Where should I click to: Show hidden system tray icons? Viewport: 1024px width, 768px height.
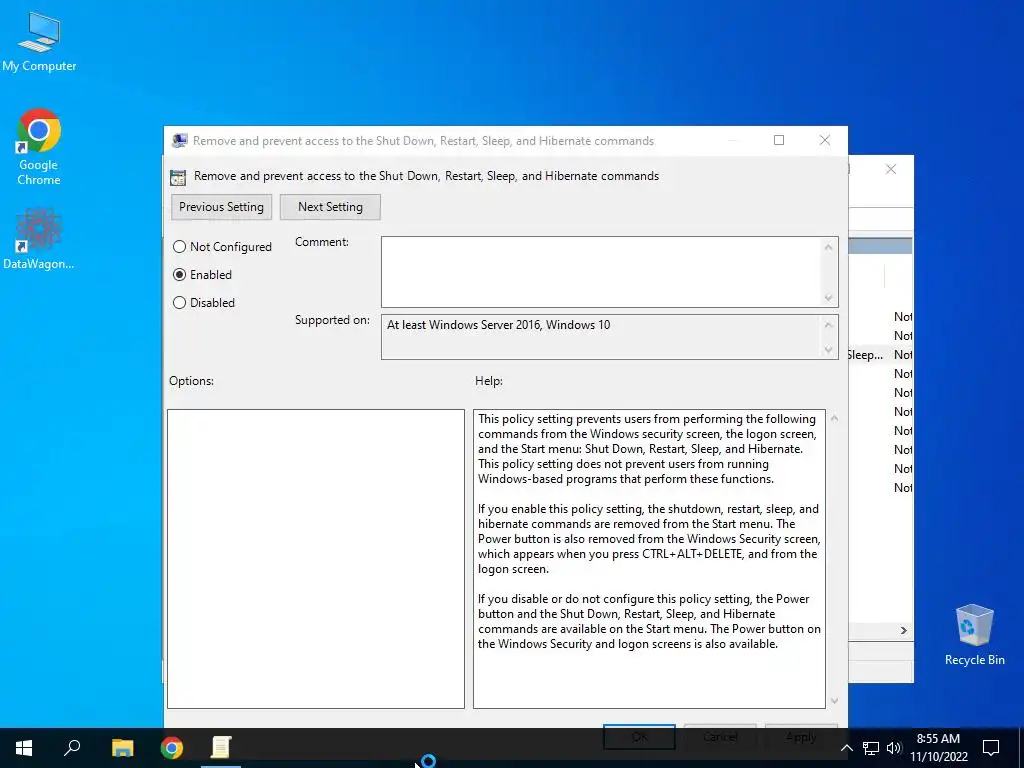pyautogui.click(x=846, y=748)
